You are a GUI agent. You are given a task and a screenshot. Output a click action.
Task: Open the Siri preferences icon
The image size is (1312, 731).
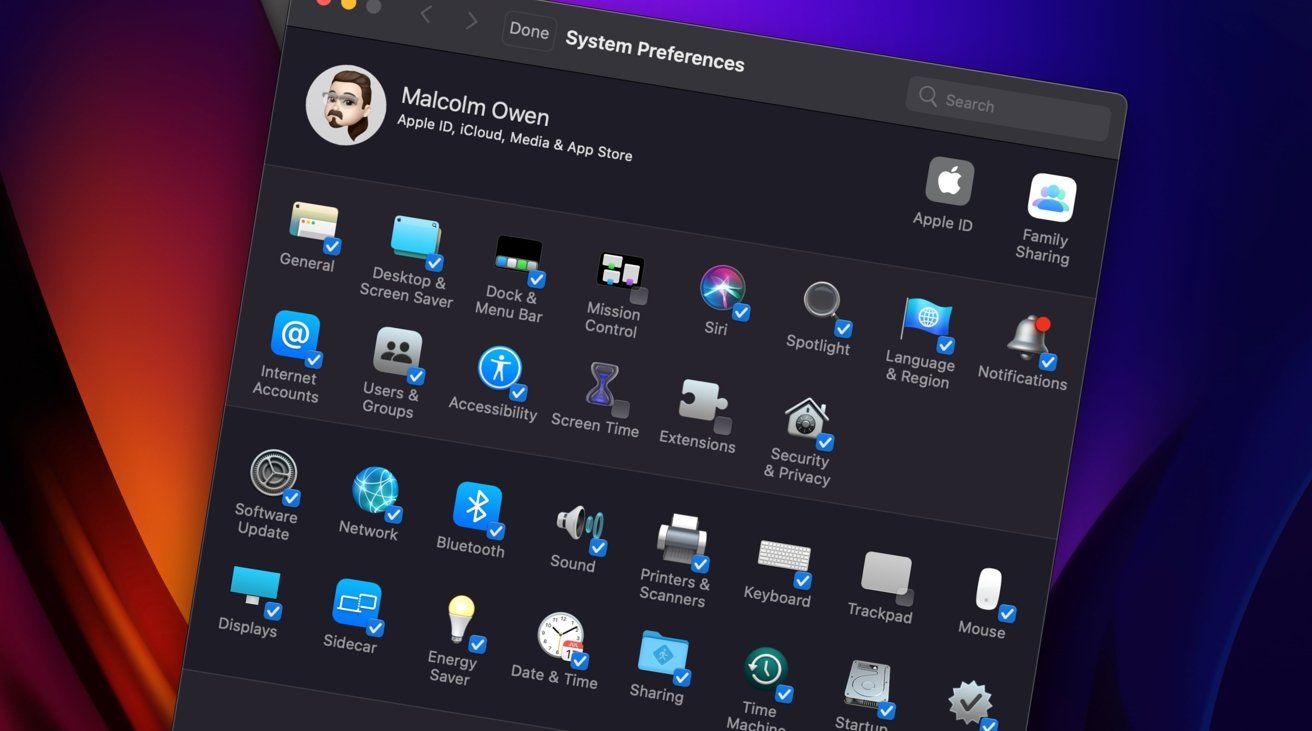[722, 290]
